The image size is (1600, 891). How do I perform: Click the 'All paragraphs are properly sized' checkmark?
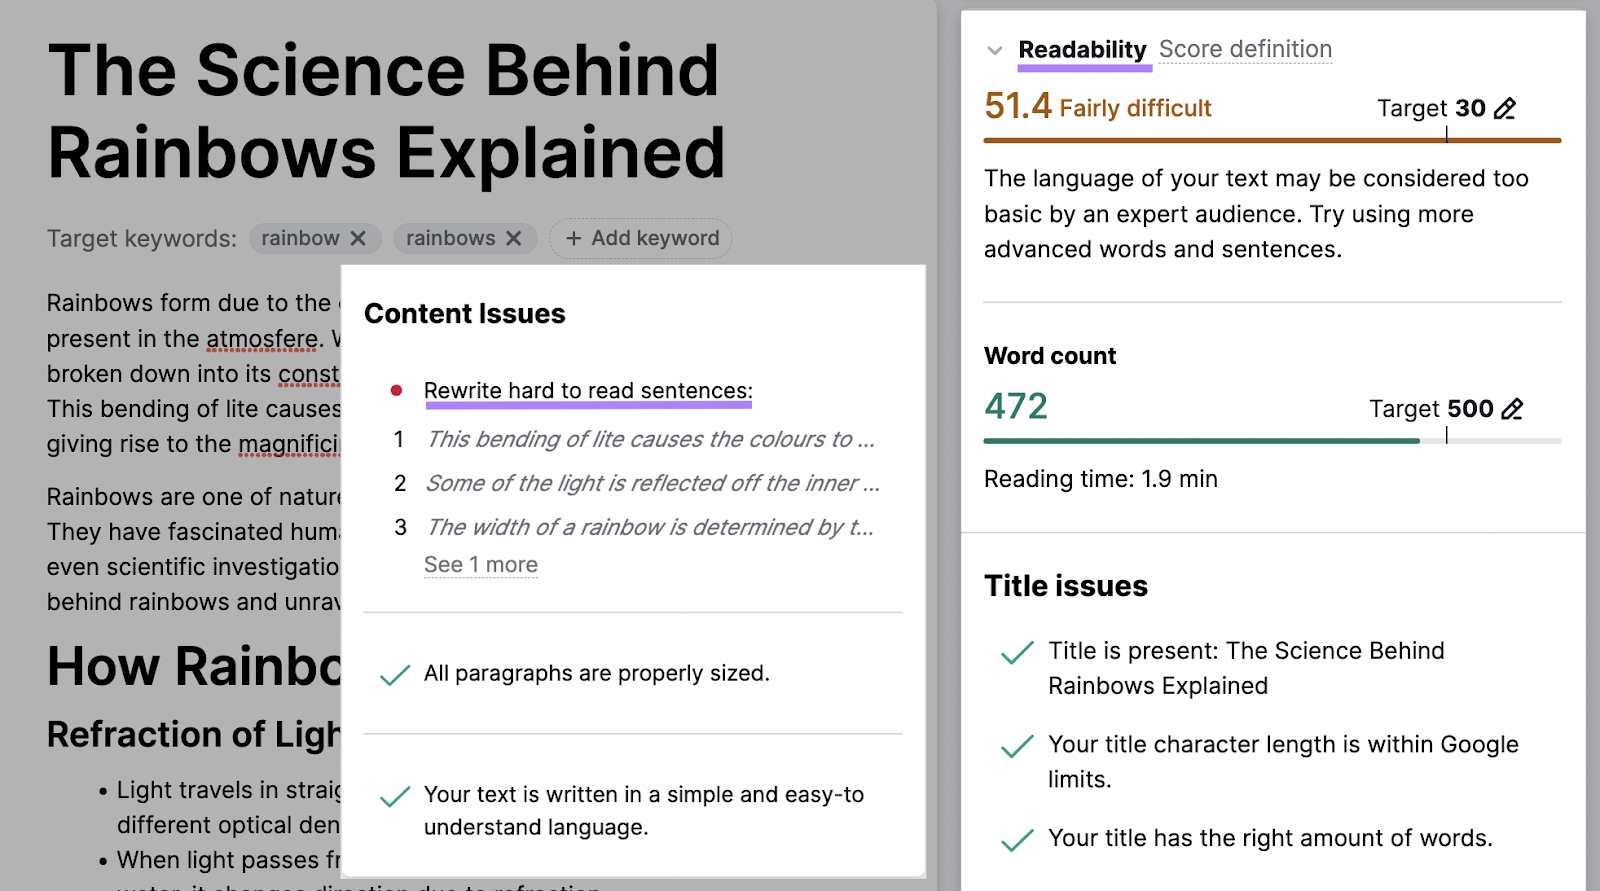click(x=395, y=675)
